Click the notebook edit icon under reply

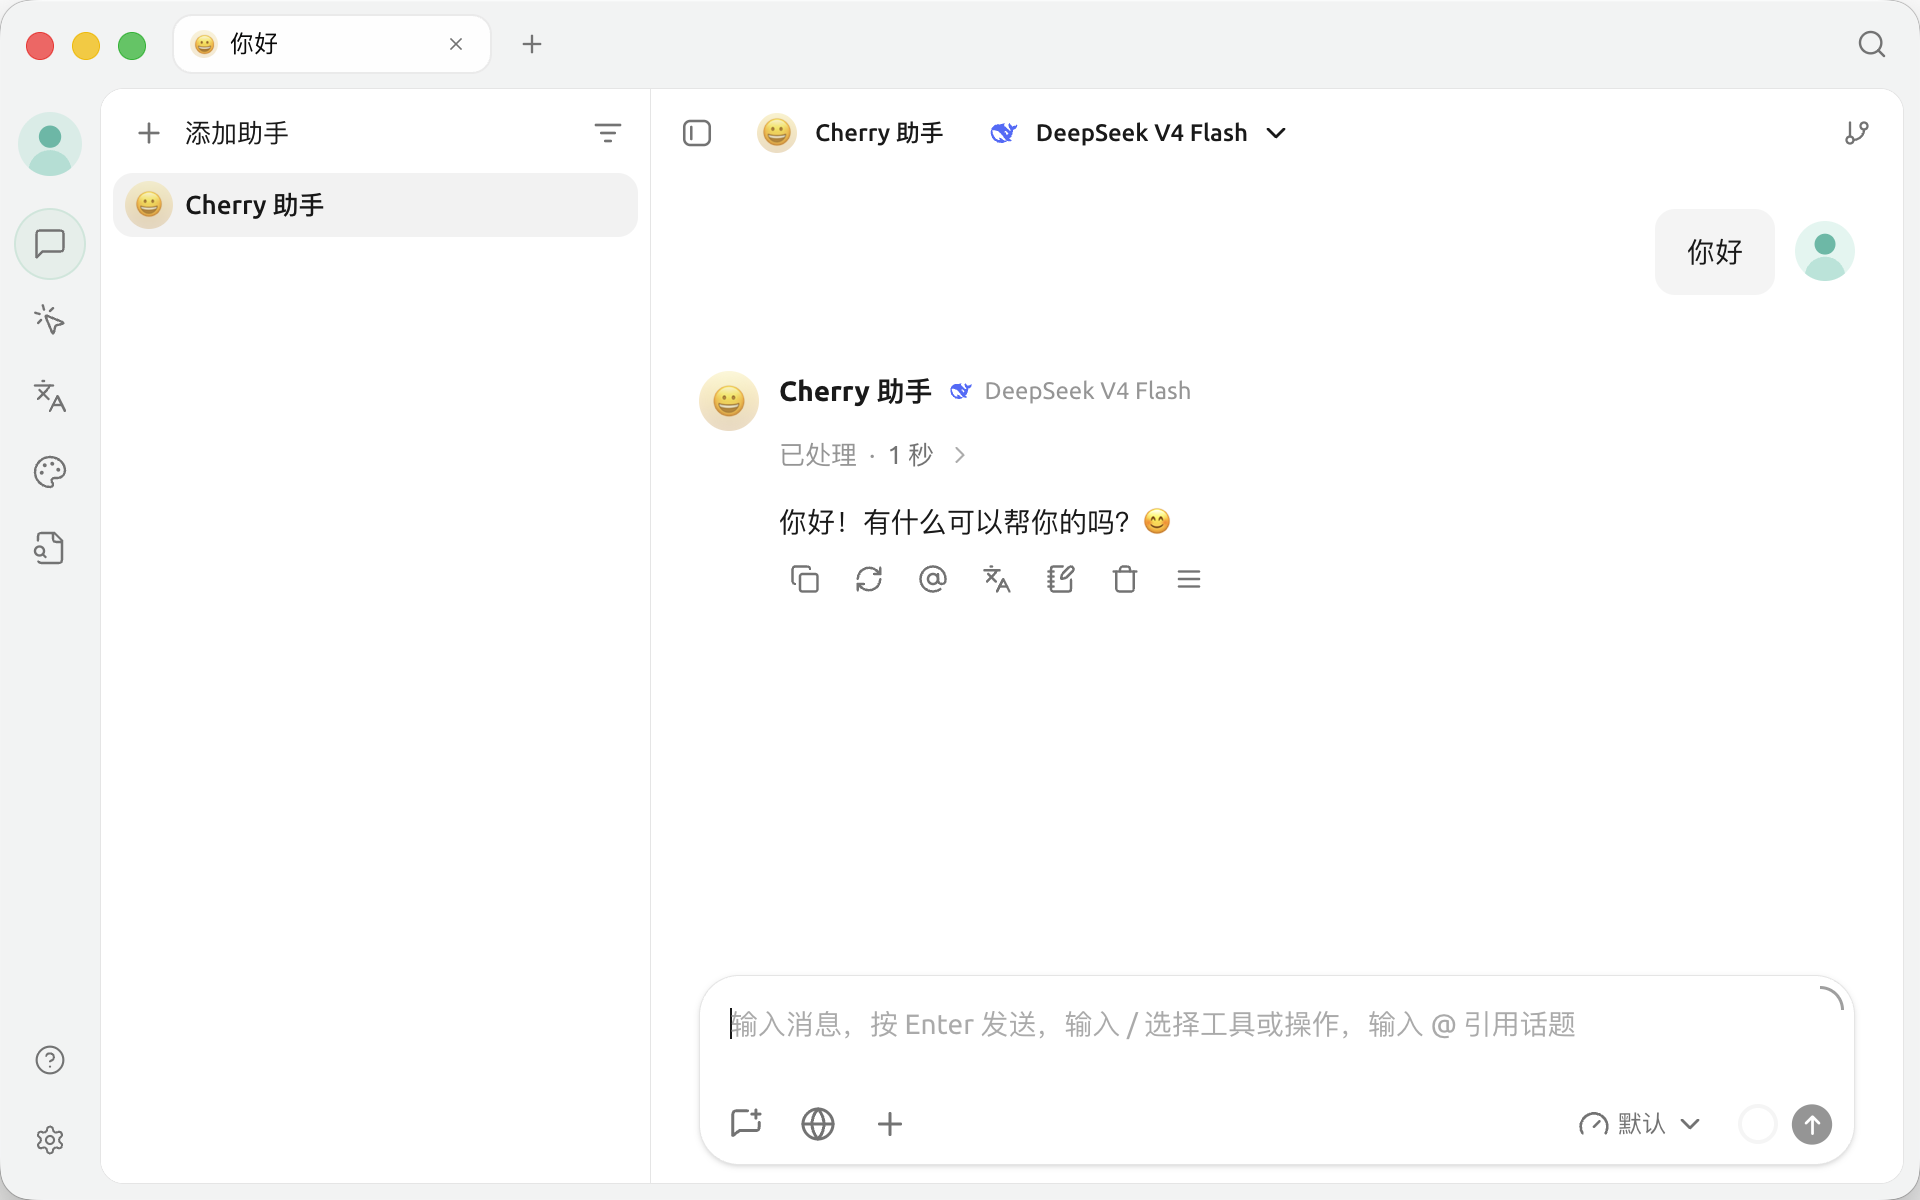1061,579
